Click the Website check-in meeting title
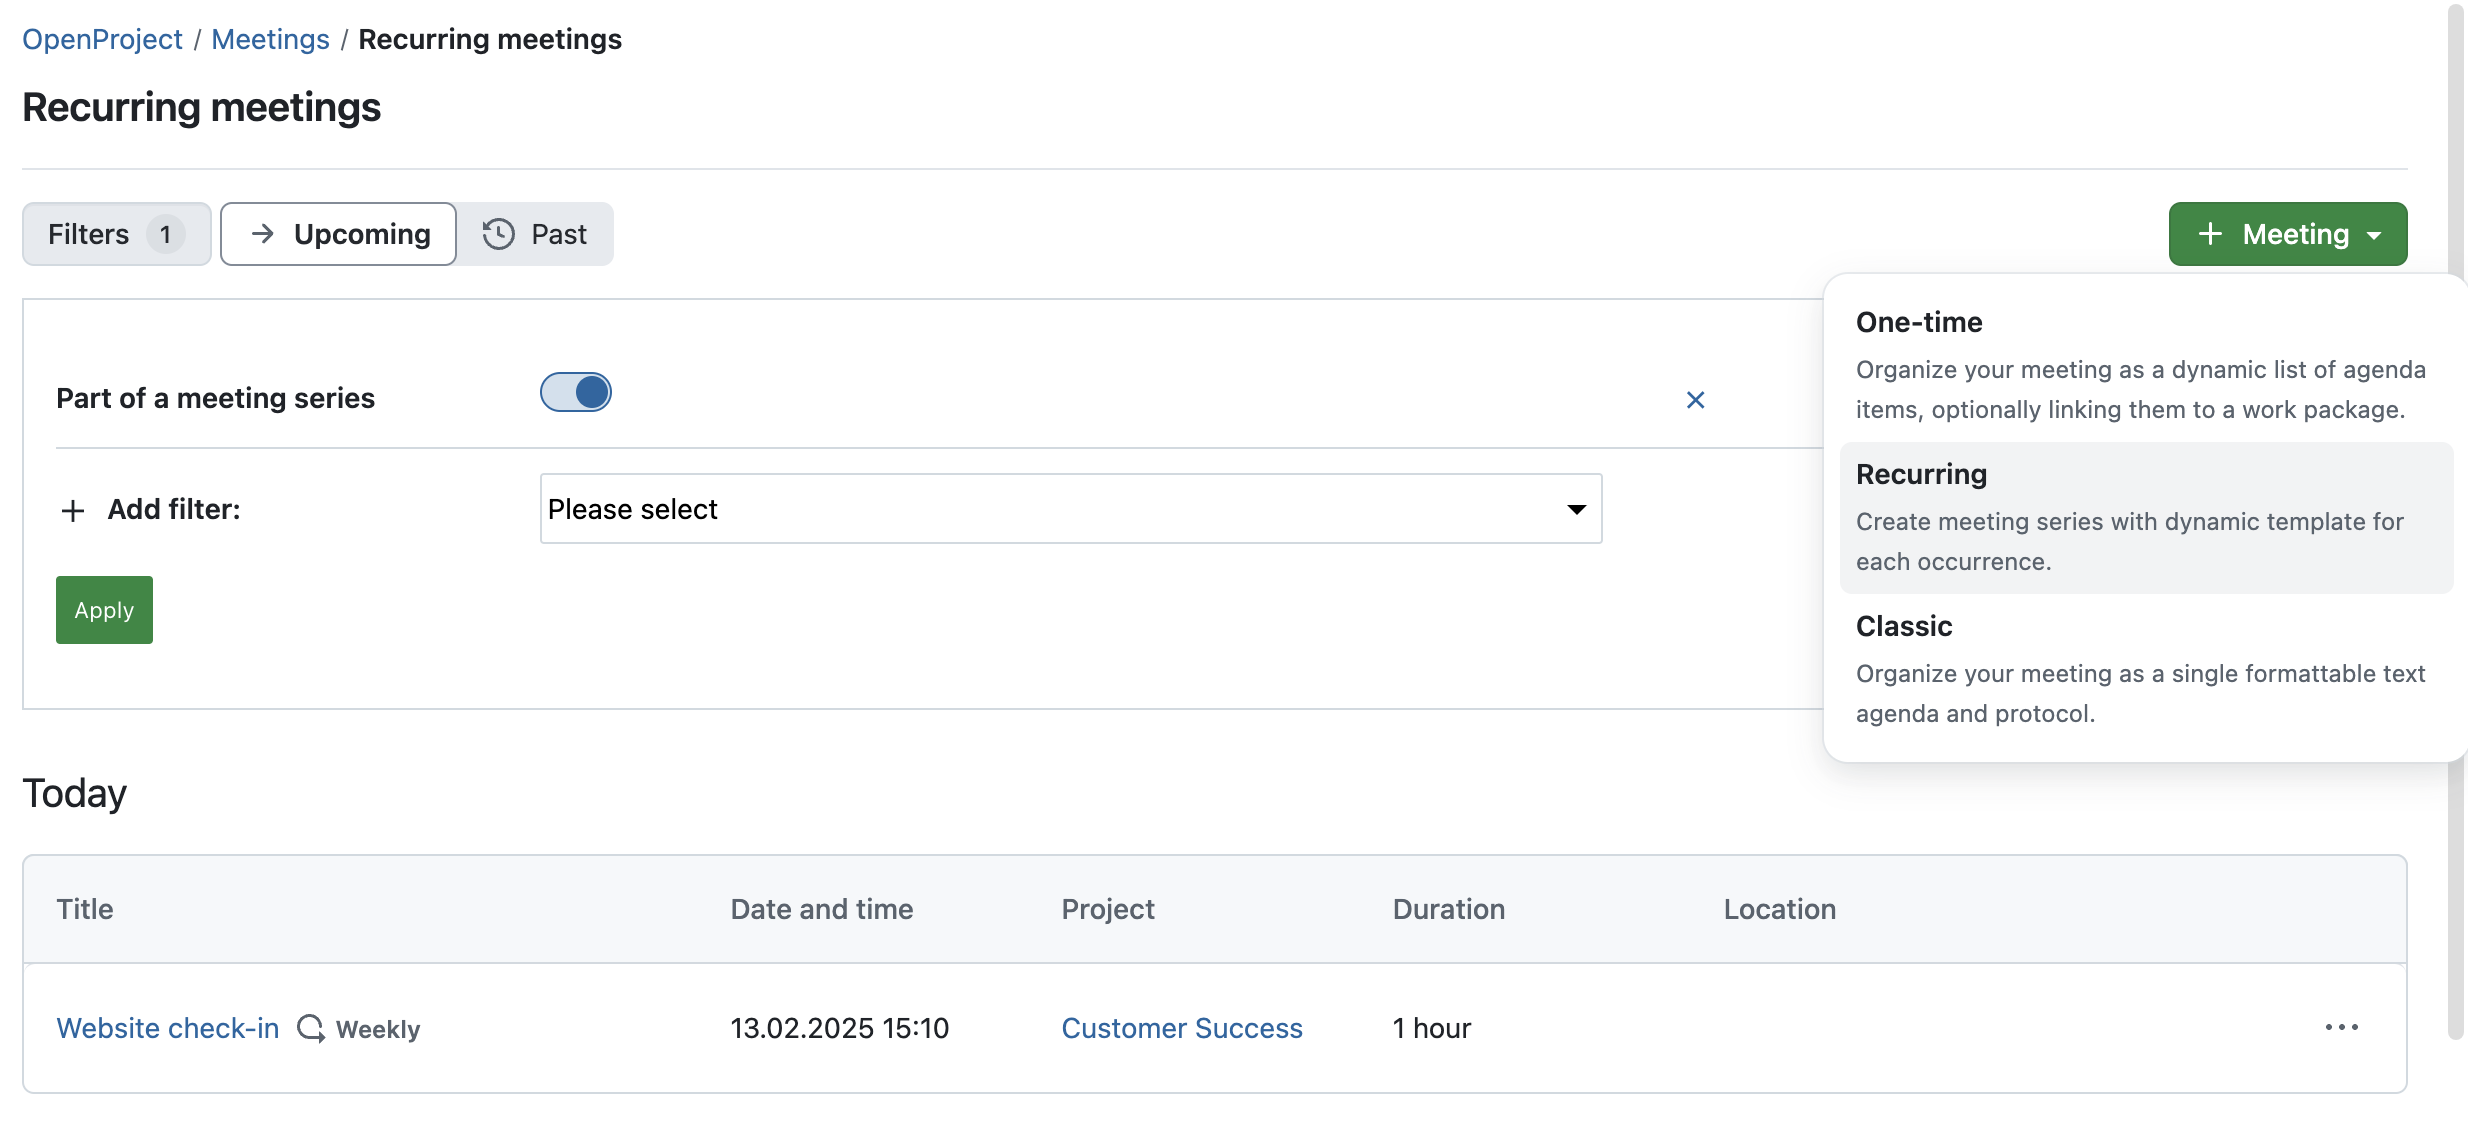 coord(167,1028)
